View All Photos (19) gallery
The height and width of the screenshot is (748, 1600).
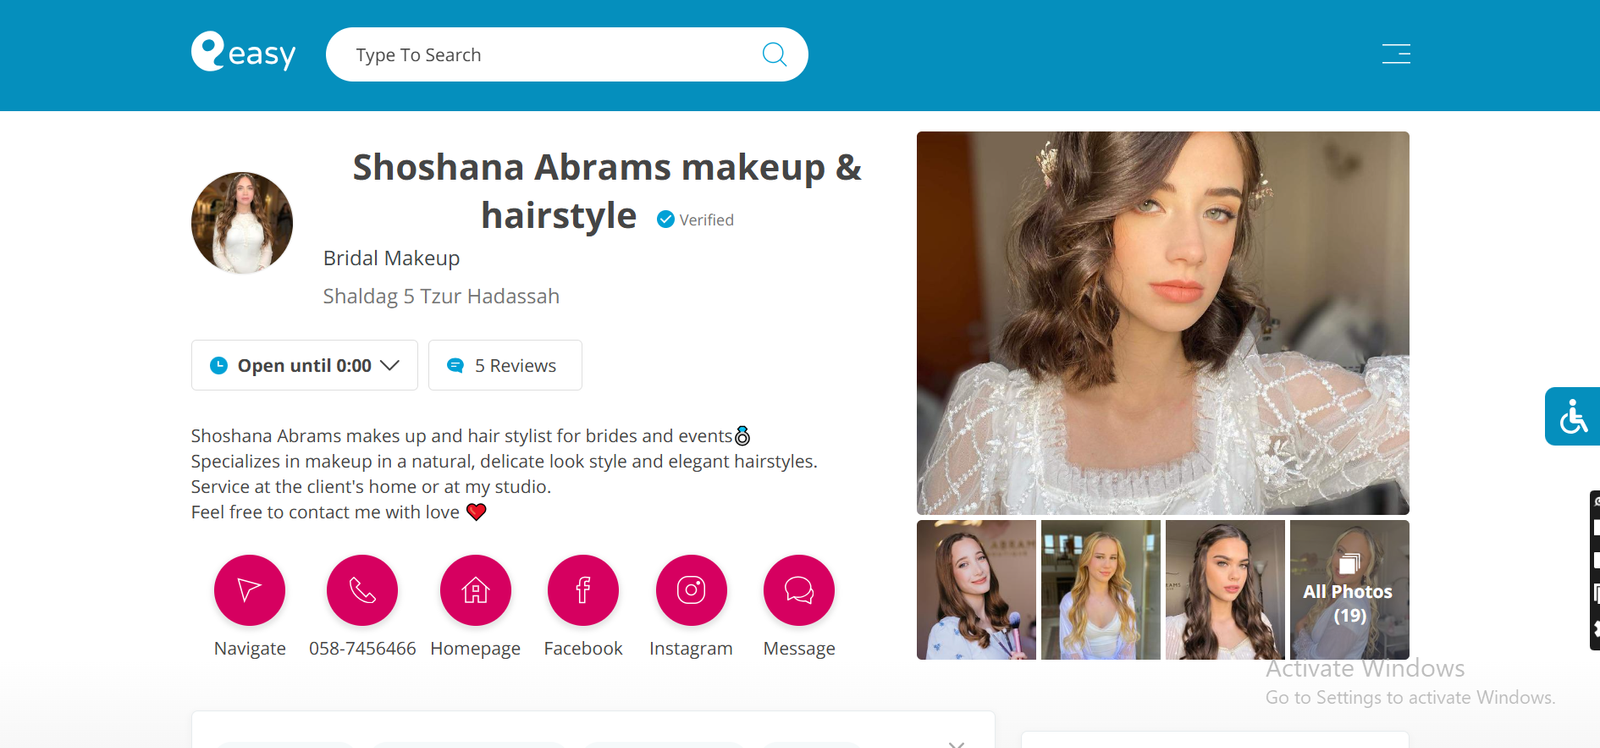[1349, 590]
